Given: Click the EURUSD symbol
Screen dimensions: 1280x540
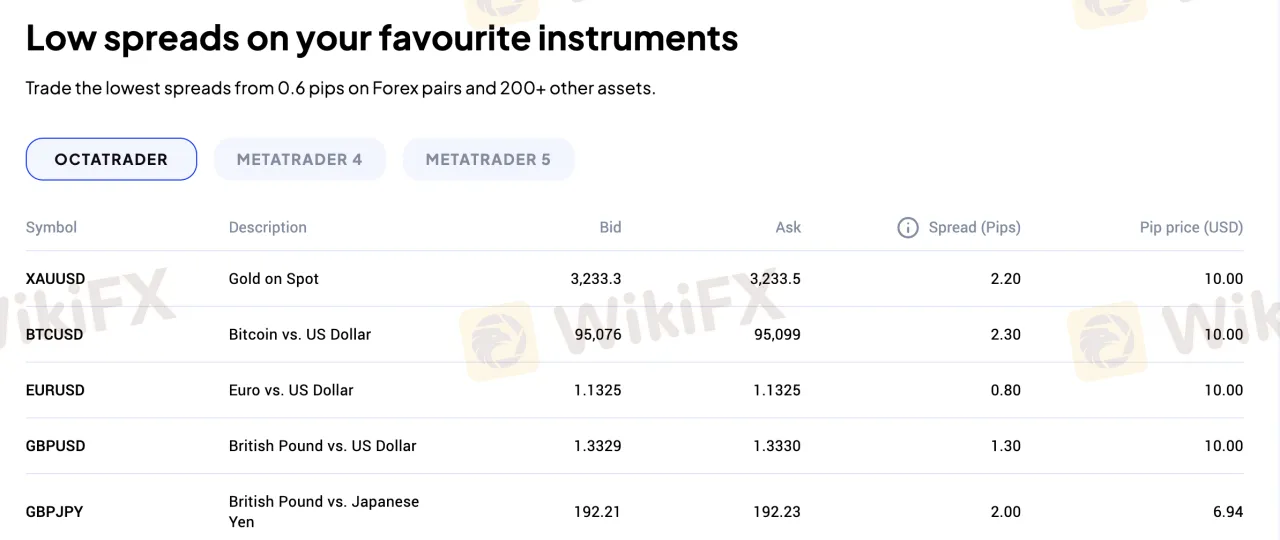Looking at the screenshot, I should coord(56,390).
